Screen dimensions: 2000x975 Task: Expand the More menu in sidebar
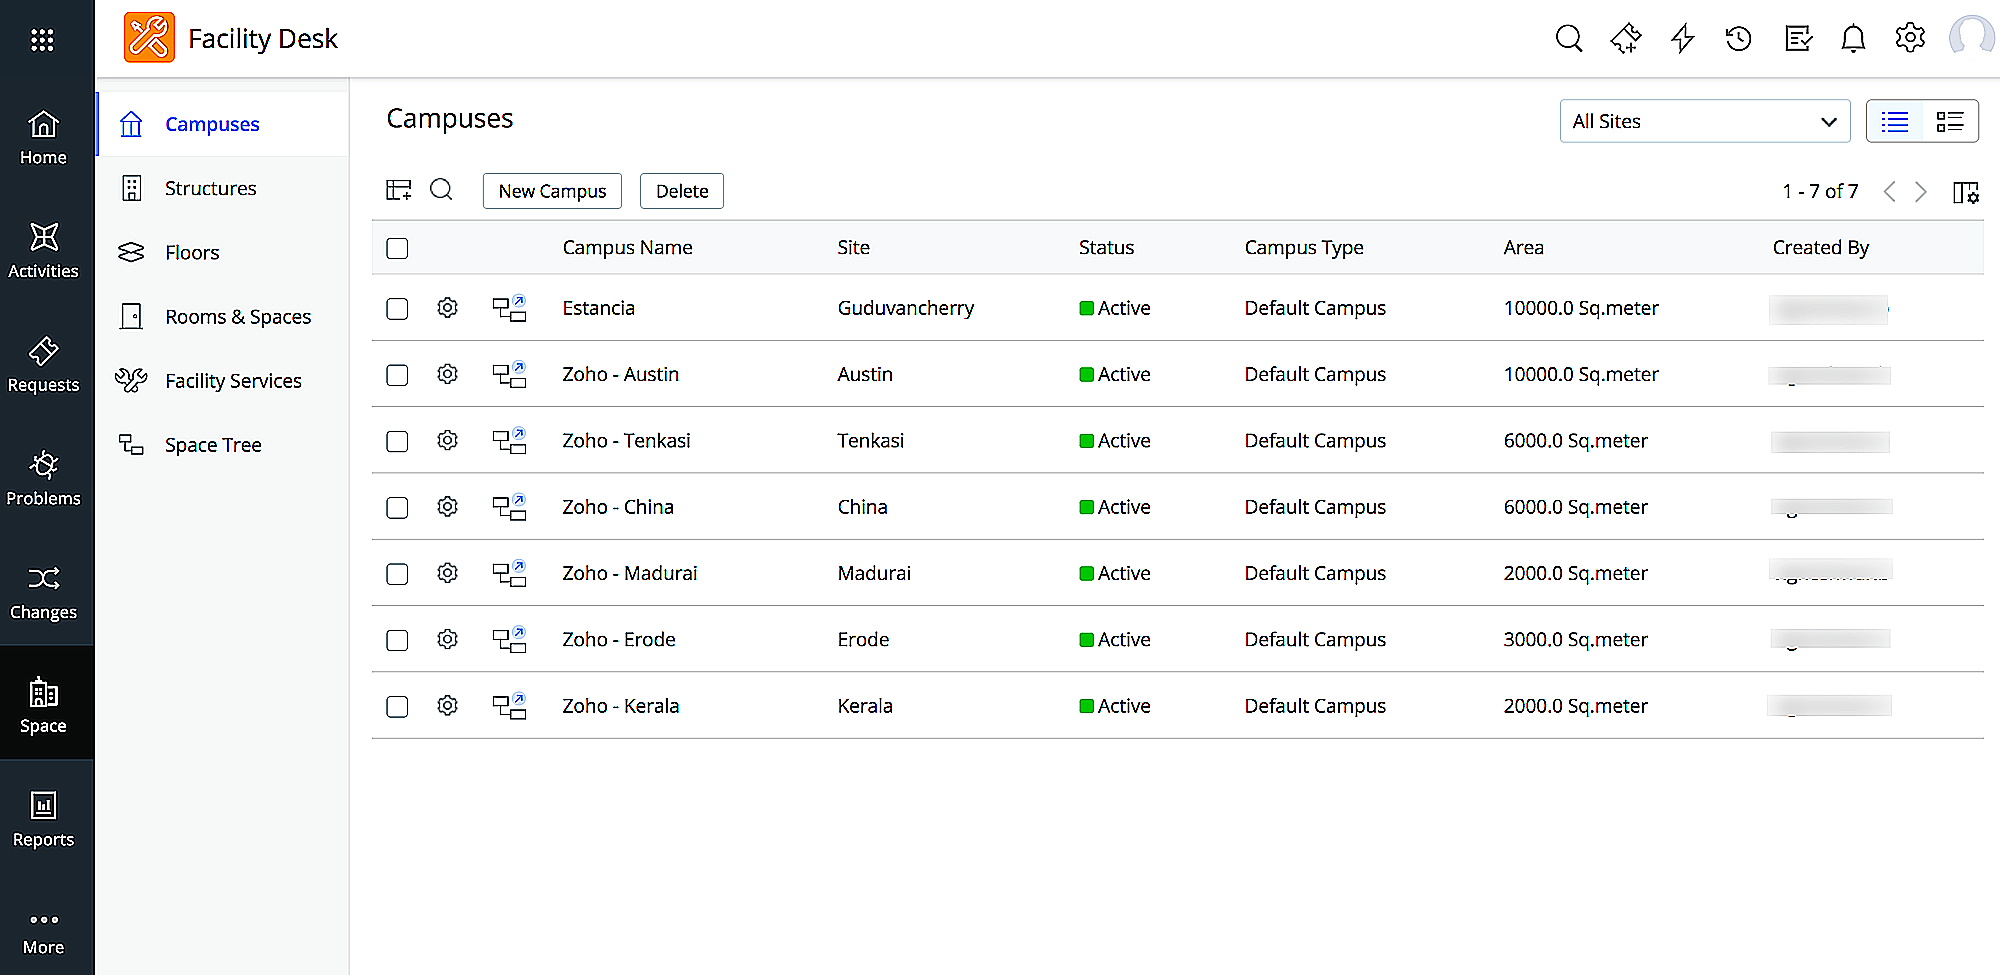click(x=43, y=931)
